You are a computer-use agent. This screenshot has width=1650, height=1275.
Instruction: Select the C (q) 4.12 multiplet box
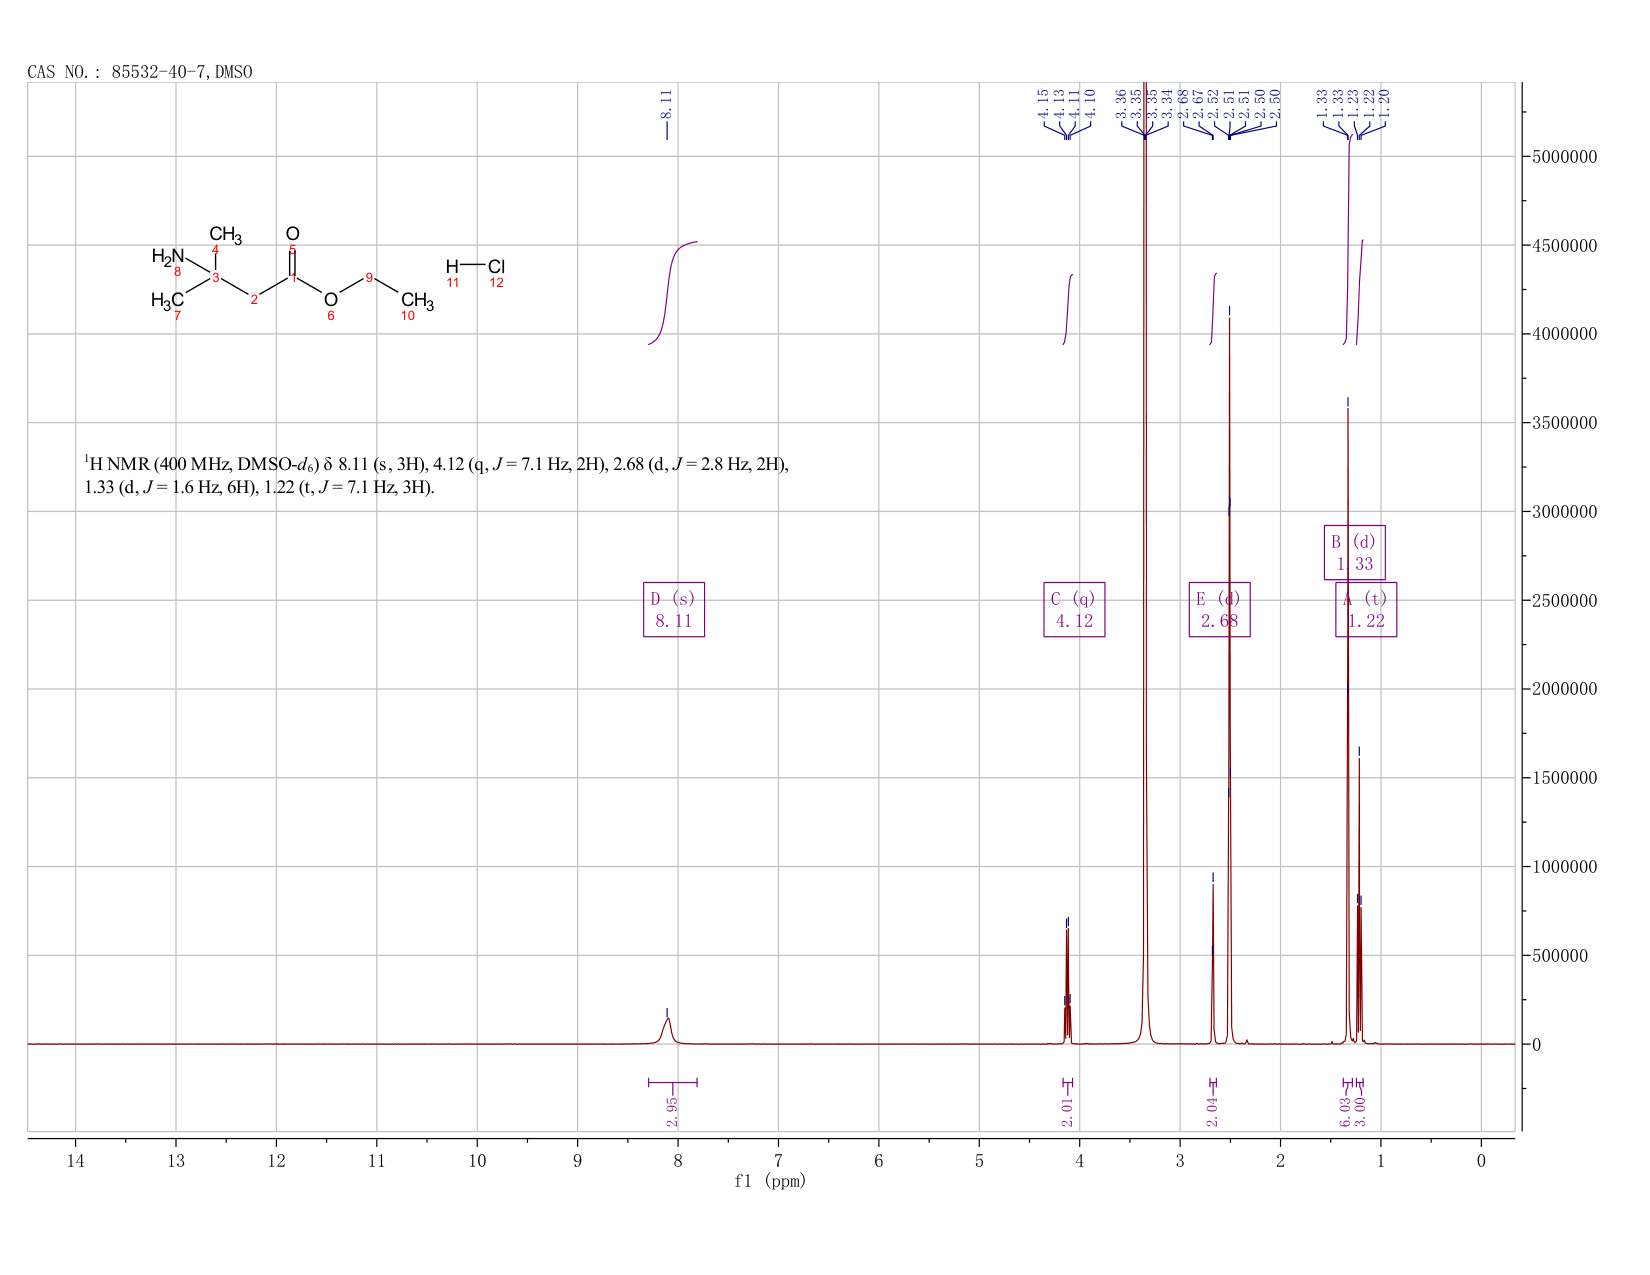(x=1074, y=610)
